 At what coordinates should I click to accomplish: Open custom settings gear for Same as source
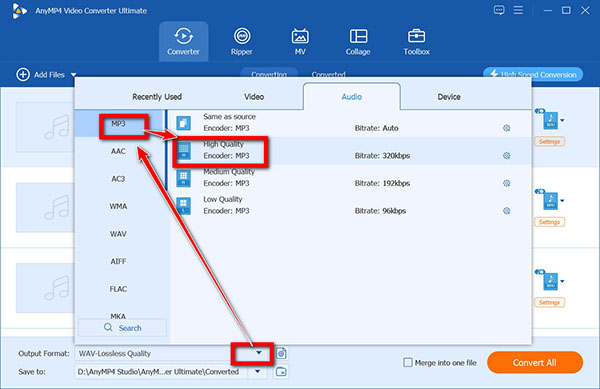click(x=507, y=128)
